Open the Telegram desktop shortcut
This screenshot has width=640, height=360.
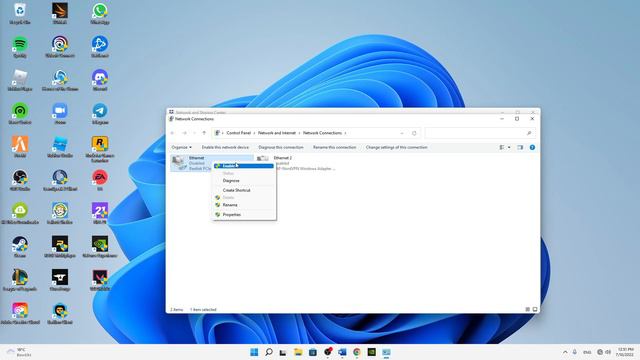pyautogui.click(x=100, y=114)
